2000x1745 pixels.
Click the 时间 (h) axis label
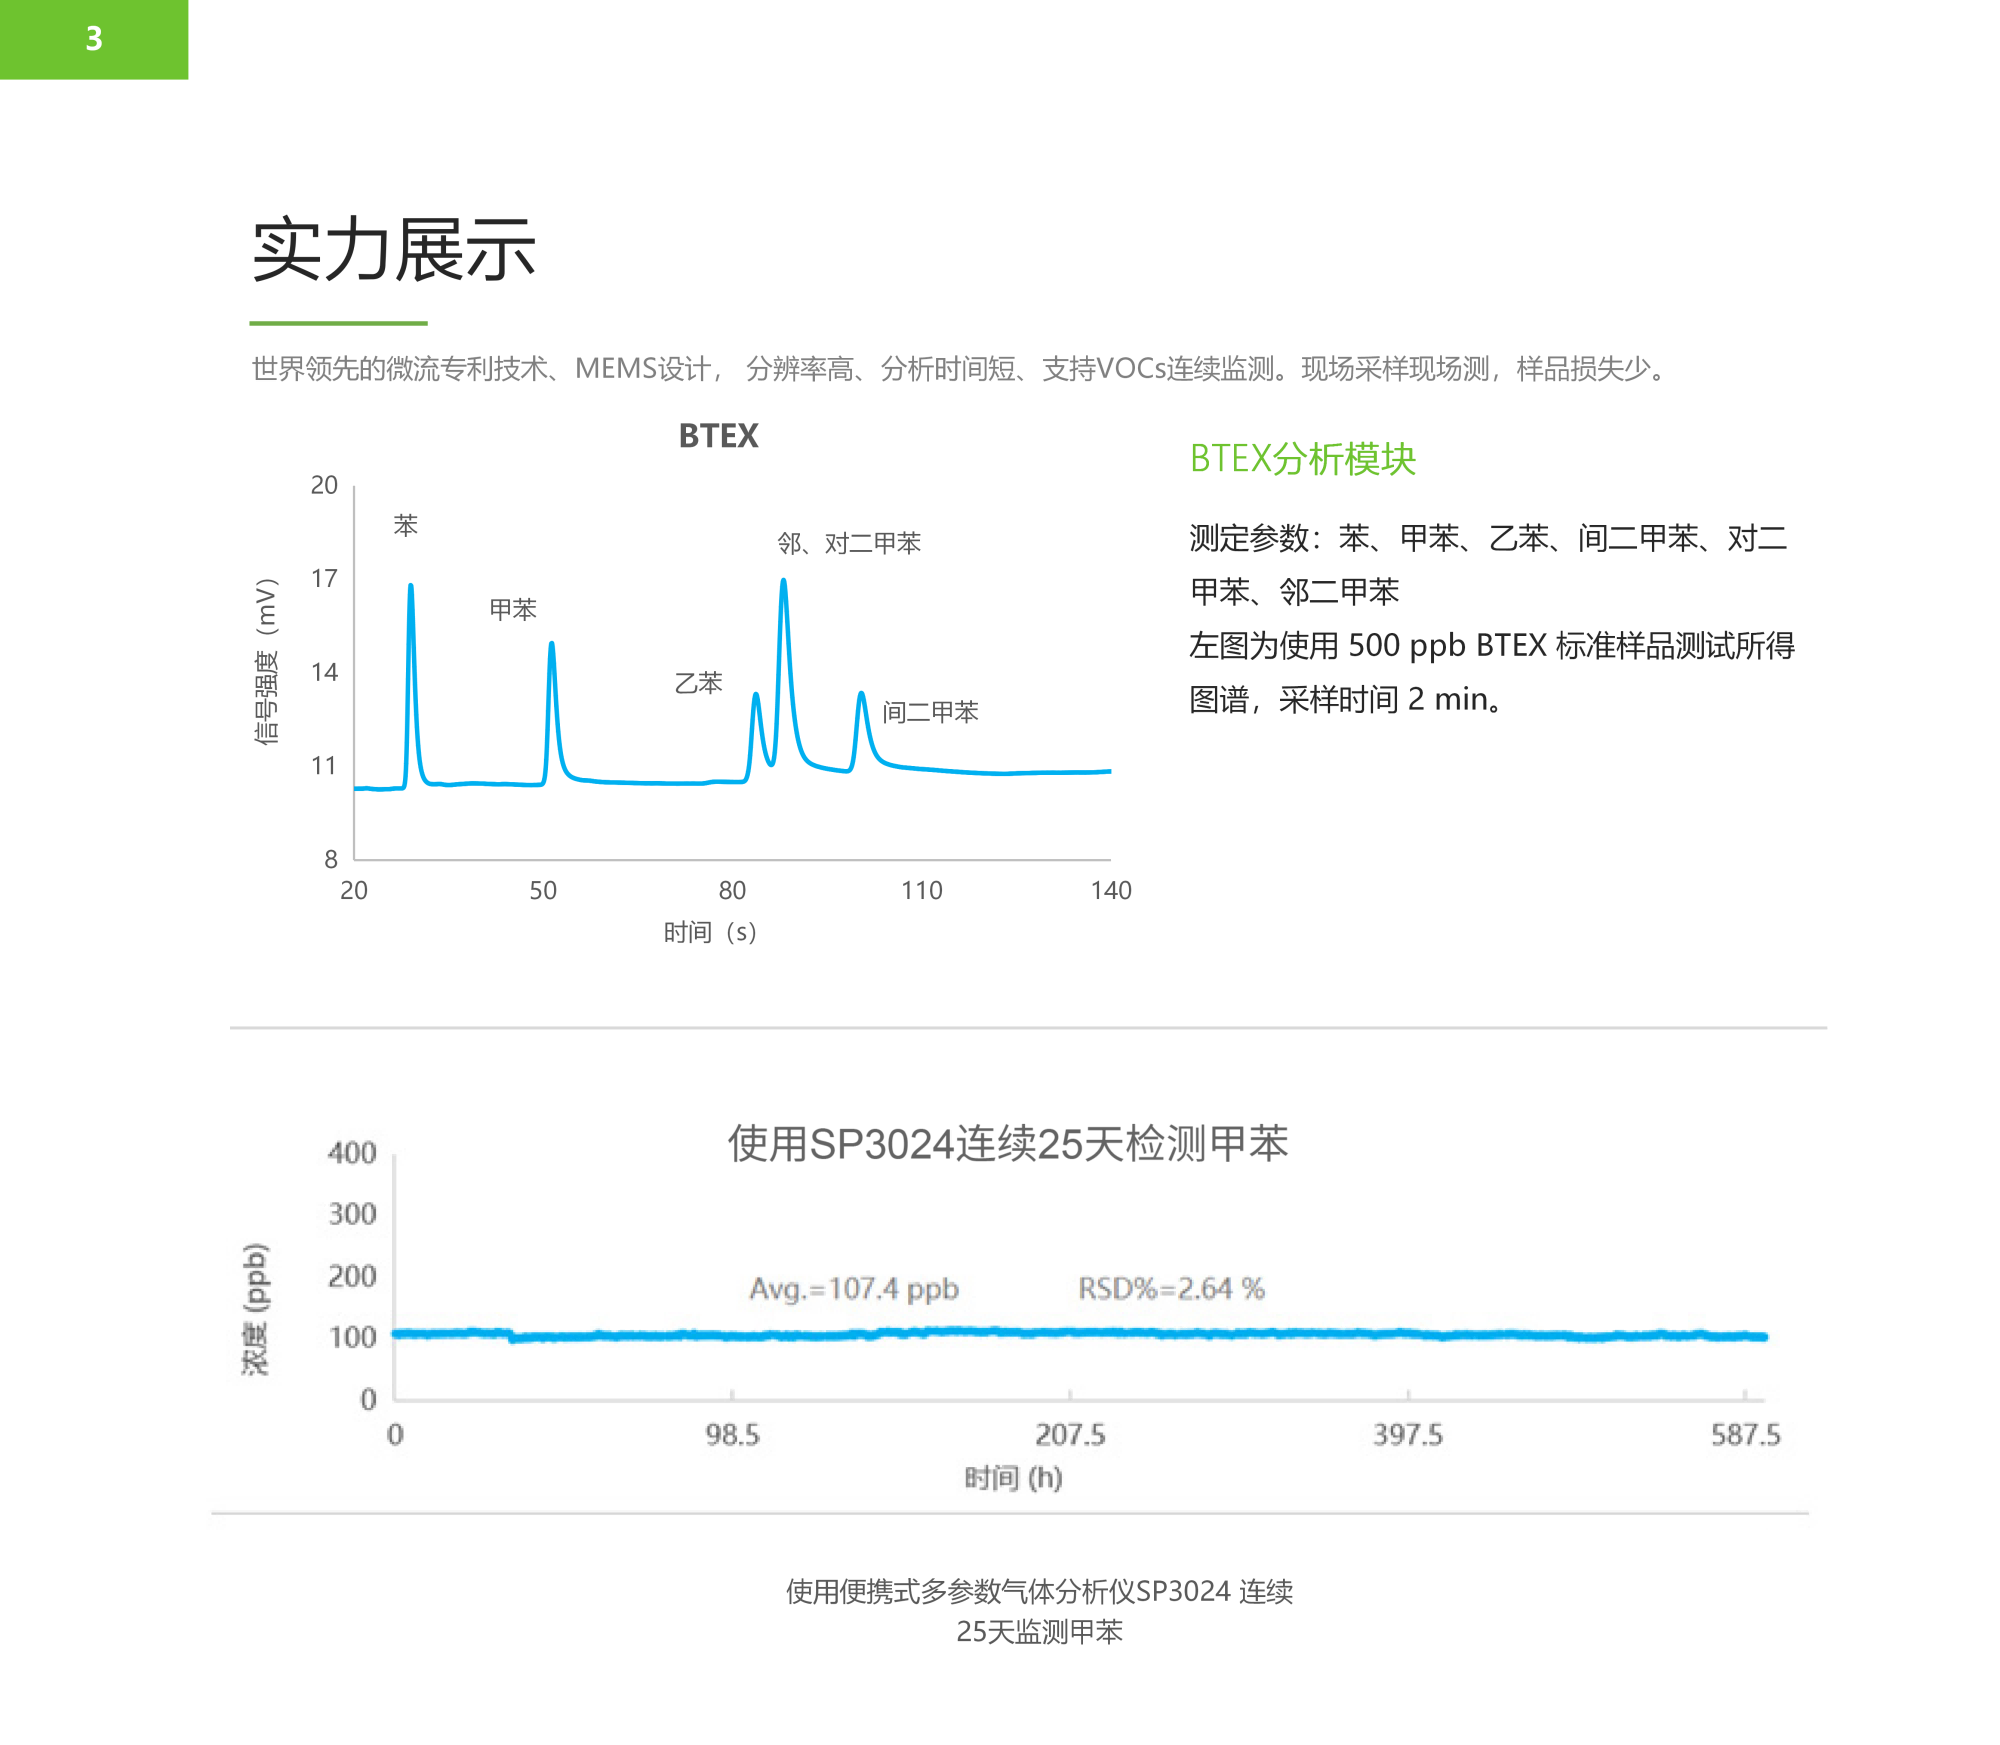(1013, 1477)
